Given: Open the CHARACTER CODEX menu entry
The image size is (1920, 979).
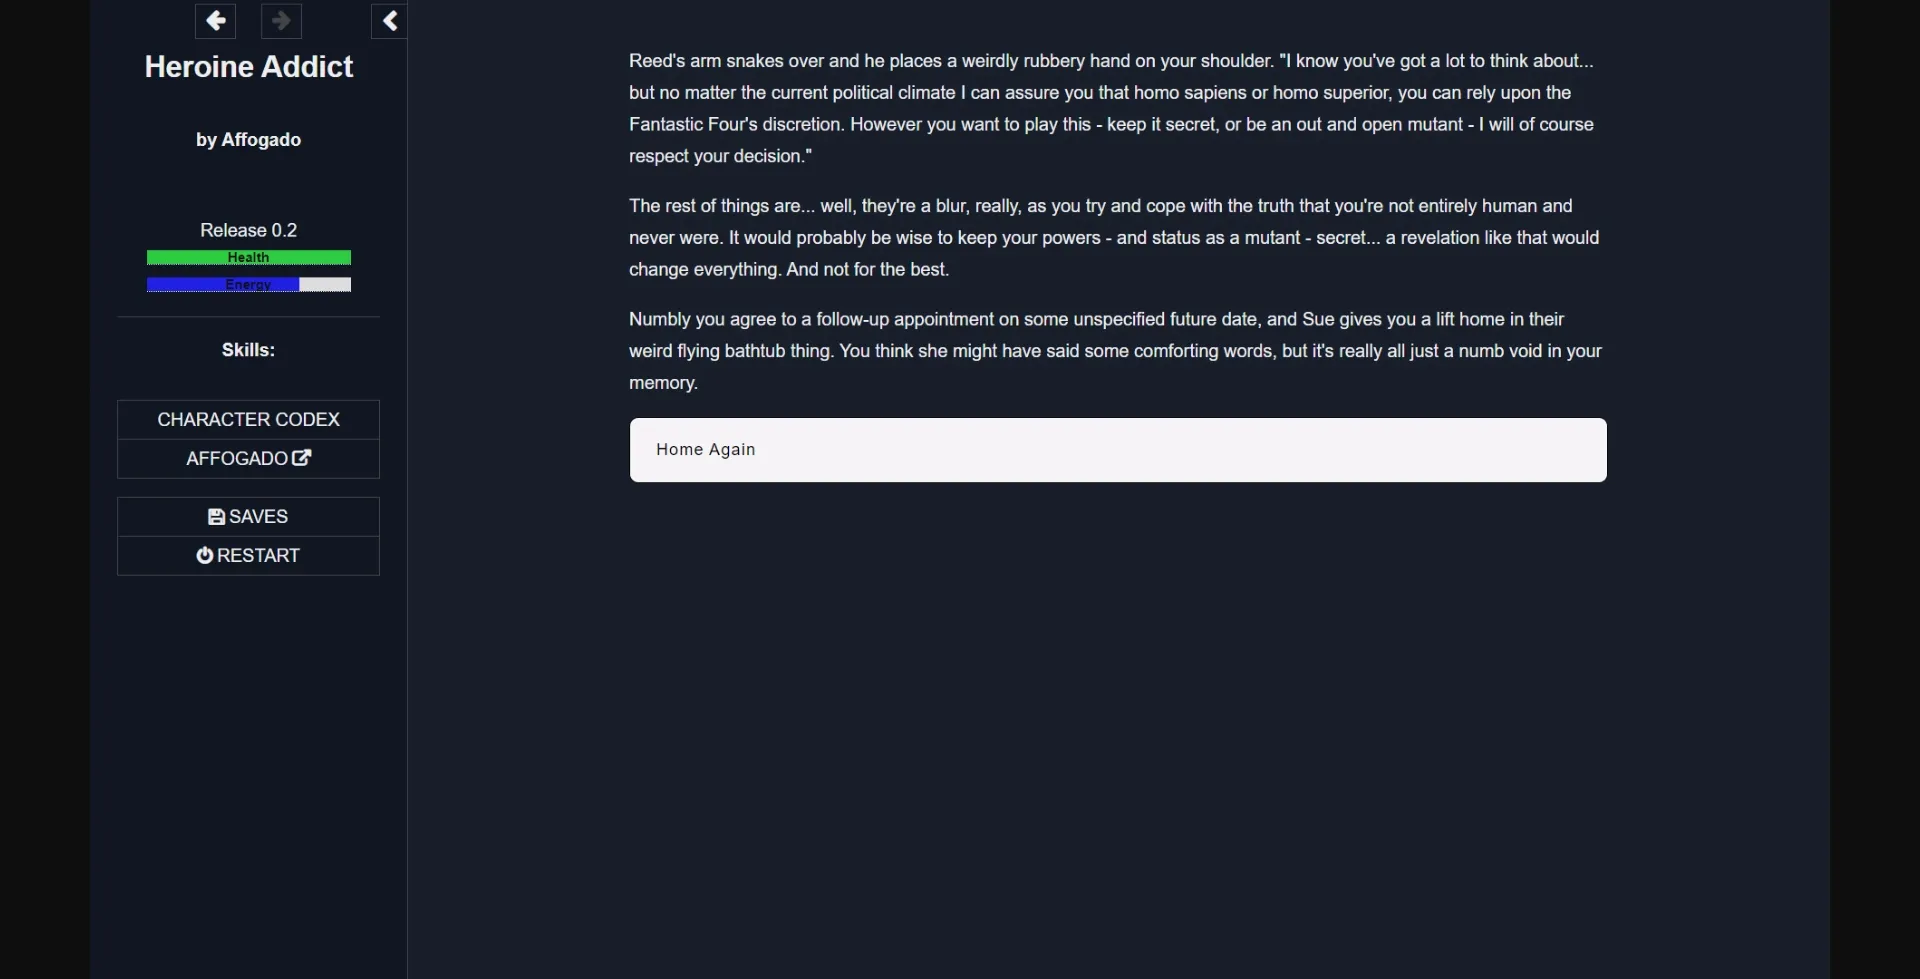Looking at the screenshot, I should 248,420.
